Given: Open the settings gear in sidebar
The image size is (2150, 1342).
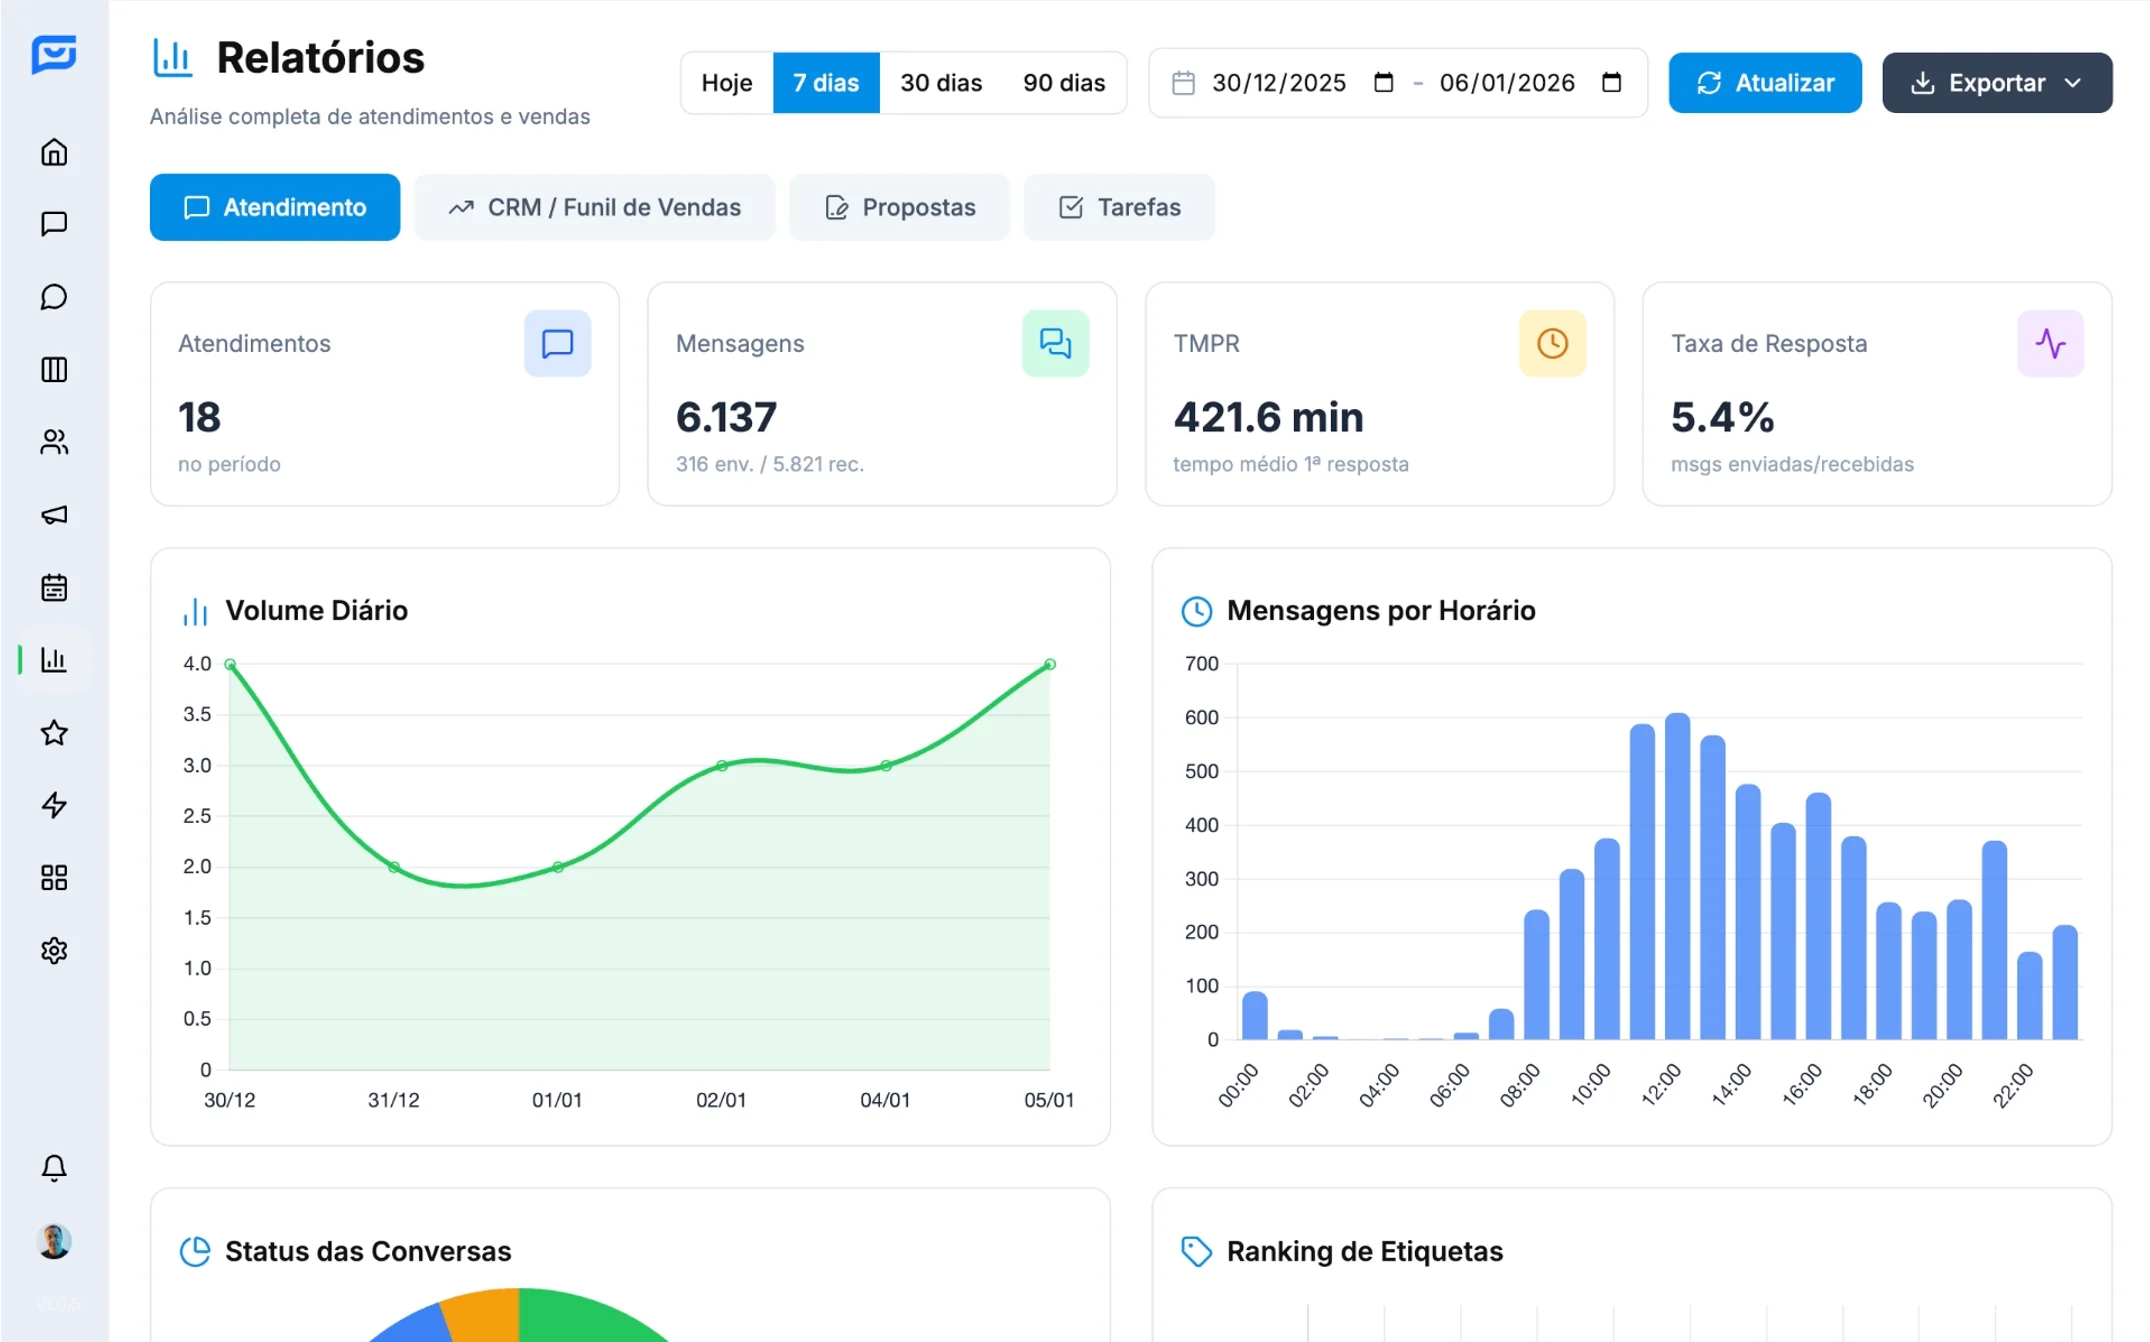Looking at the screenshot, I should tap(54, 950).
